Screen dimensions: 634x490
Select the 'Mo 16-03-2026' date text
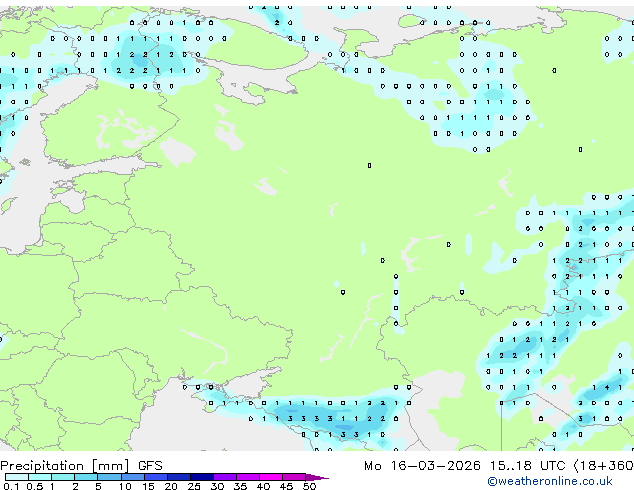click(422, 466)
